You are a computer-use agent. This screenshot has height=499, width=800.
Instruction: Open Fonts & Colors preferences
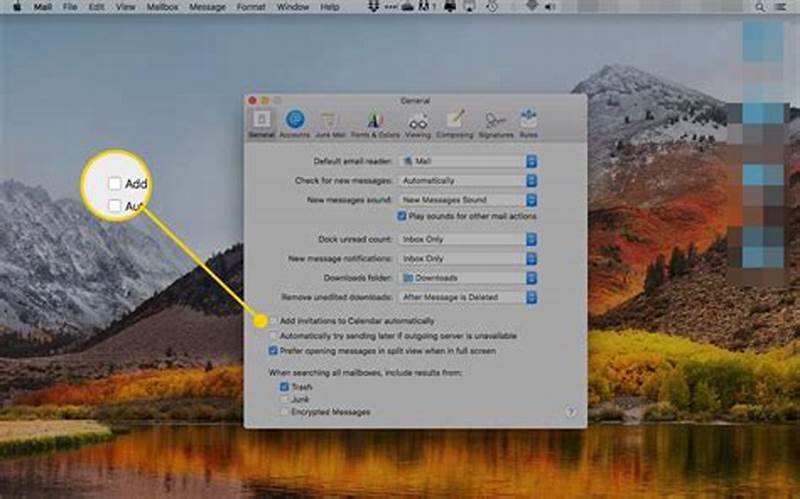(375, 124)
